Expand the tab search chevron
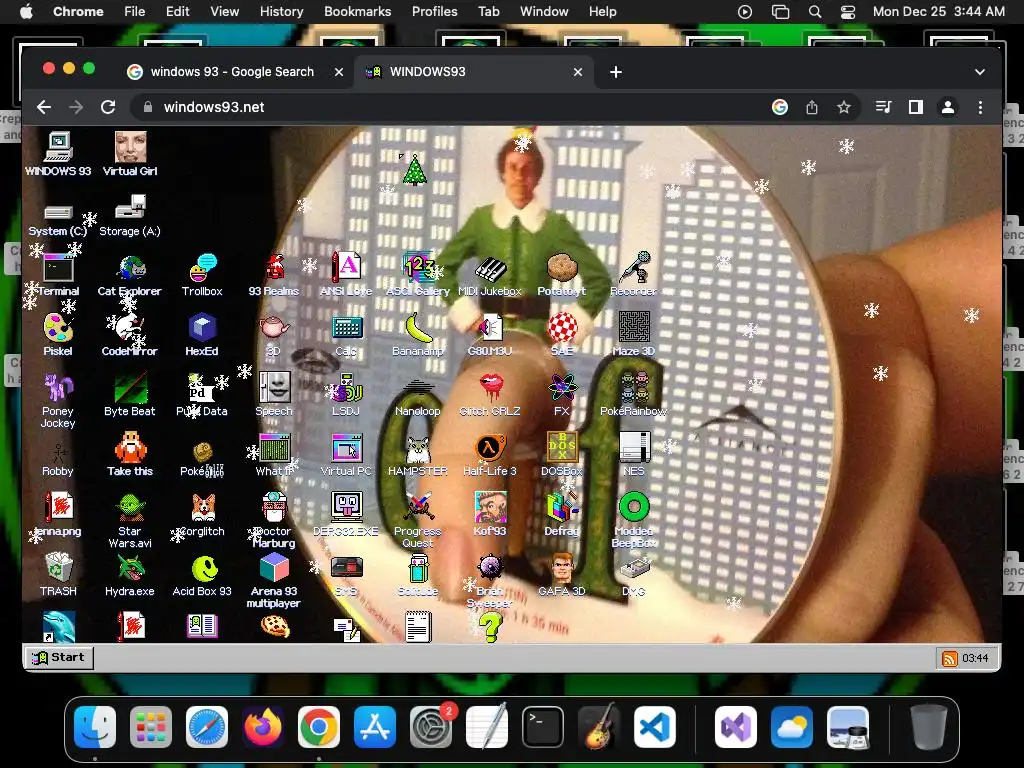The height and width of the screenshot is (768, 1024). click(x=980, y=72)
